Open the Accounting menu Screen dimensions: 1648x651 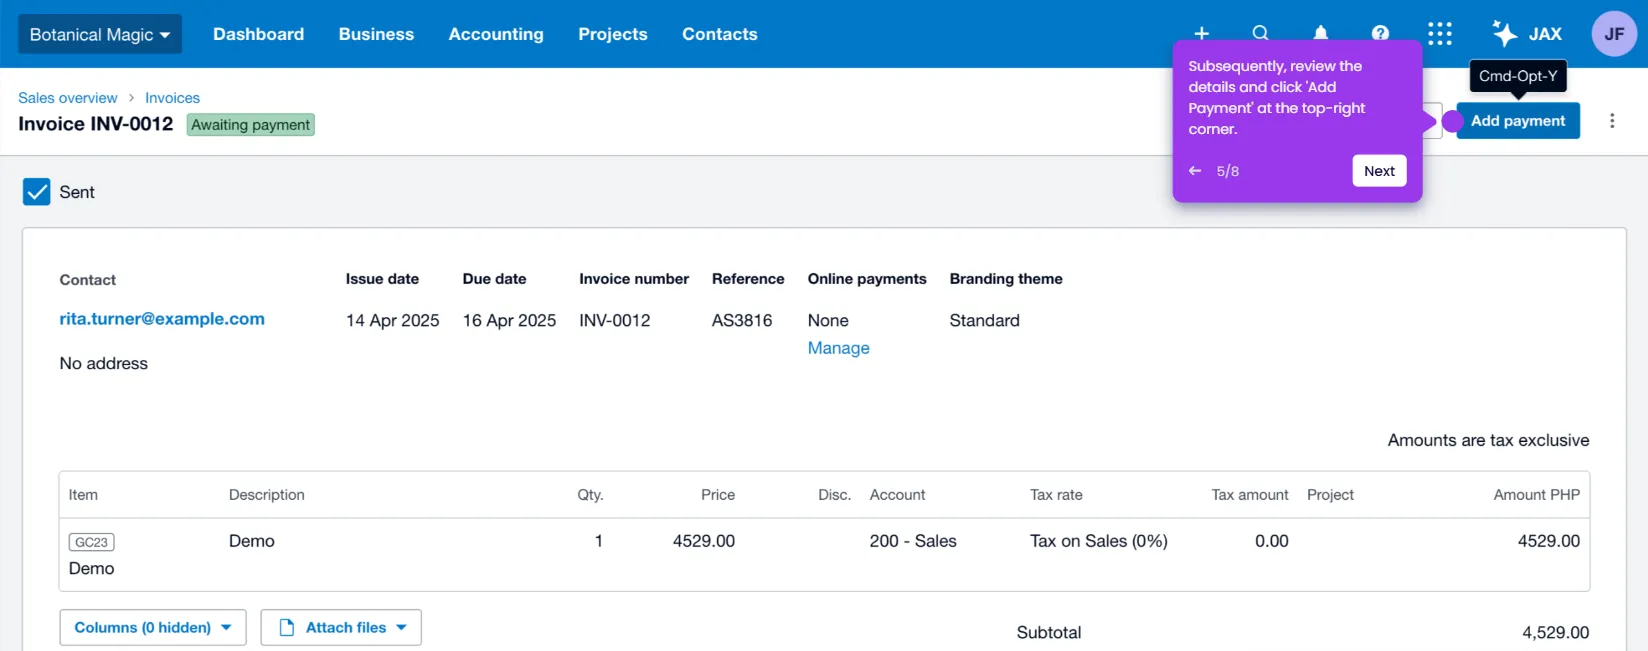coord(496,34)
